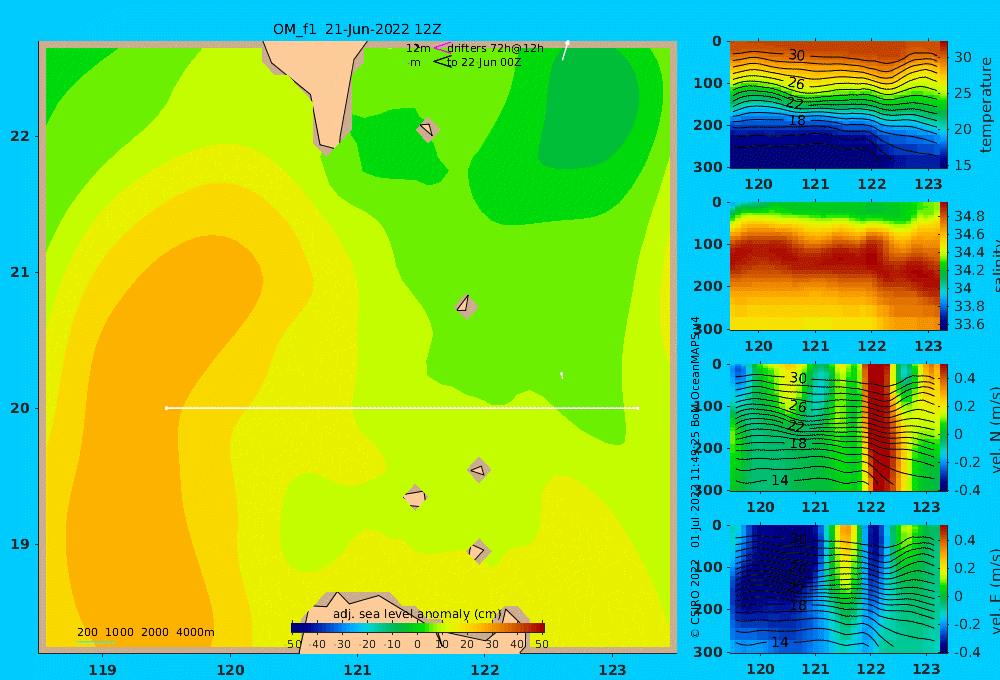Screen dimensions: 1000x680
Task: Click the 'temperature' axis label
Action: coord(986,105)
